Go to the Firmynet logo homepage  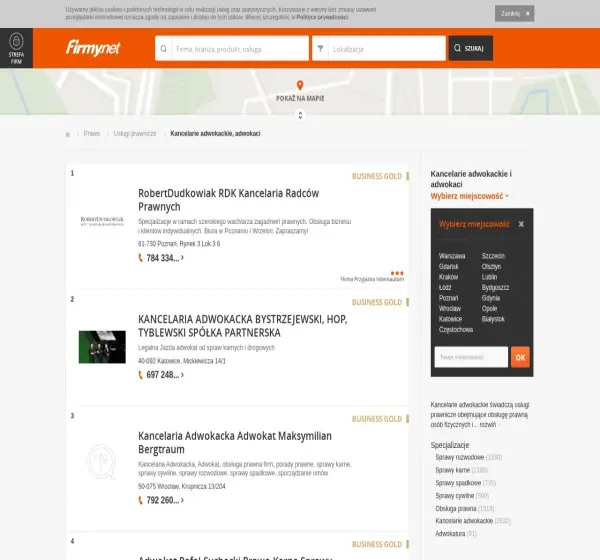coord(93,48)
